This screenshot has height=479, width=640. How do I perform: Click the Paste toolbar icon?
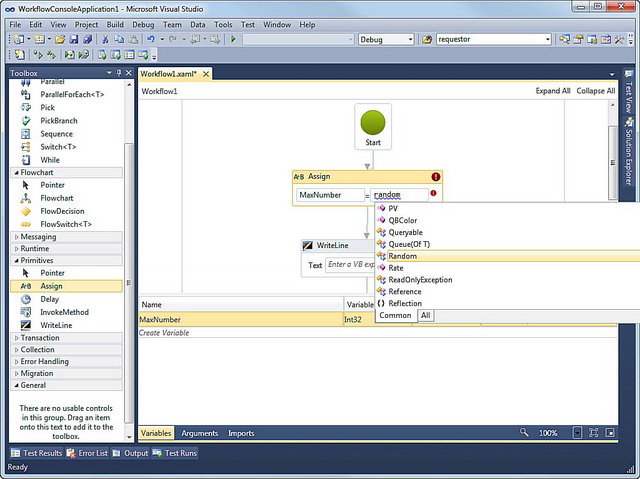click(x=133, y=40)
